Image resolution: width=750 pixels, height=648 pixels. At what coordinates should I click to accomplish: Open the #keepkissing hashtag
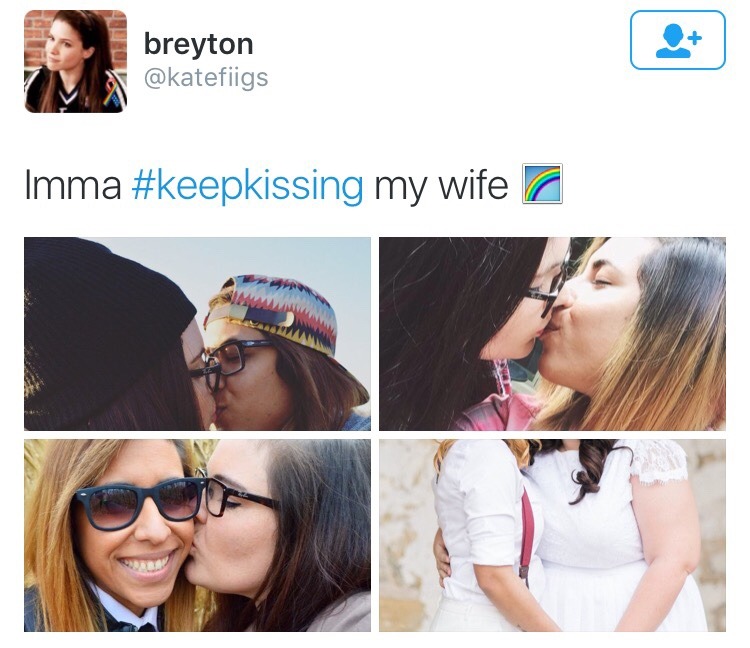[247, 187]
